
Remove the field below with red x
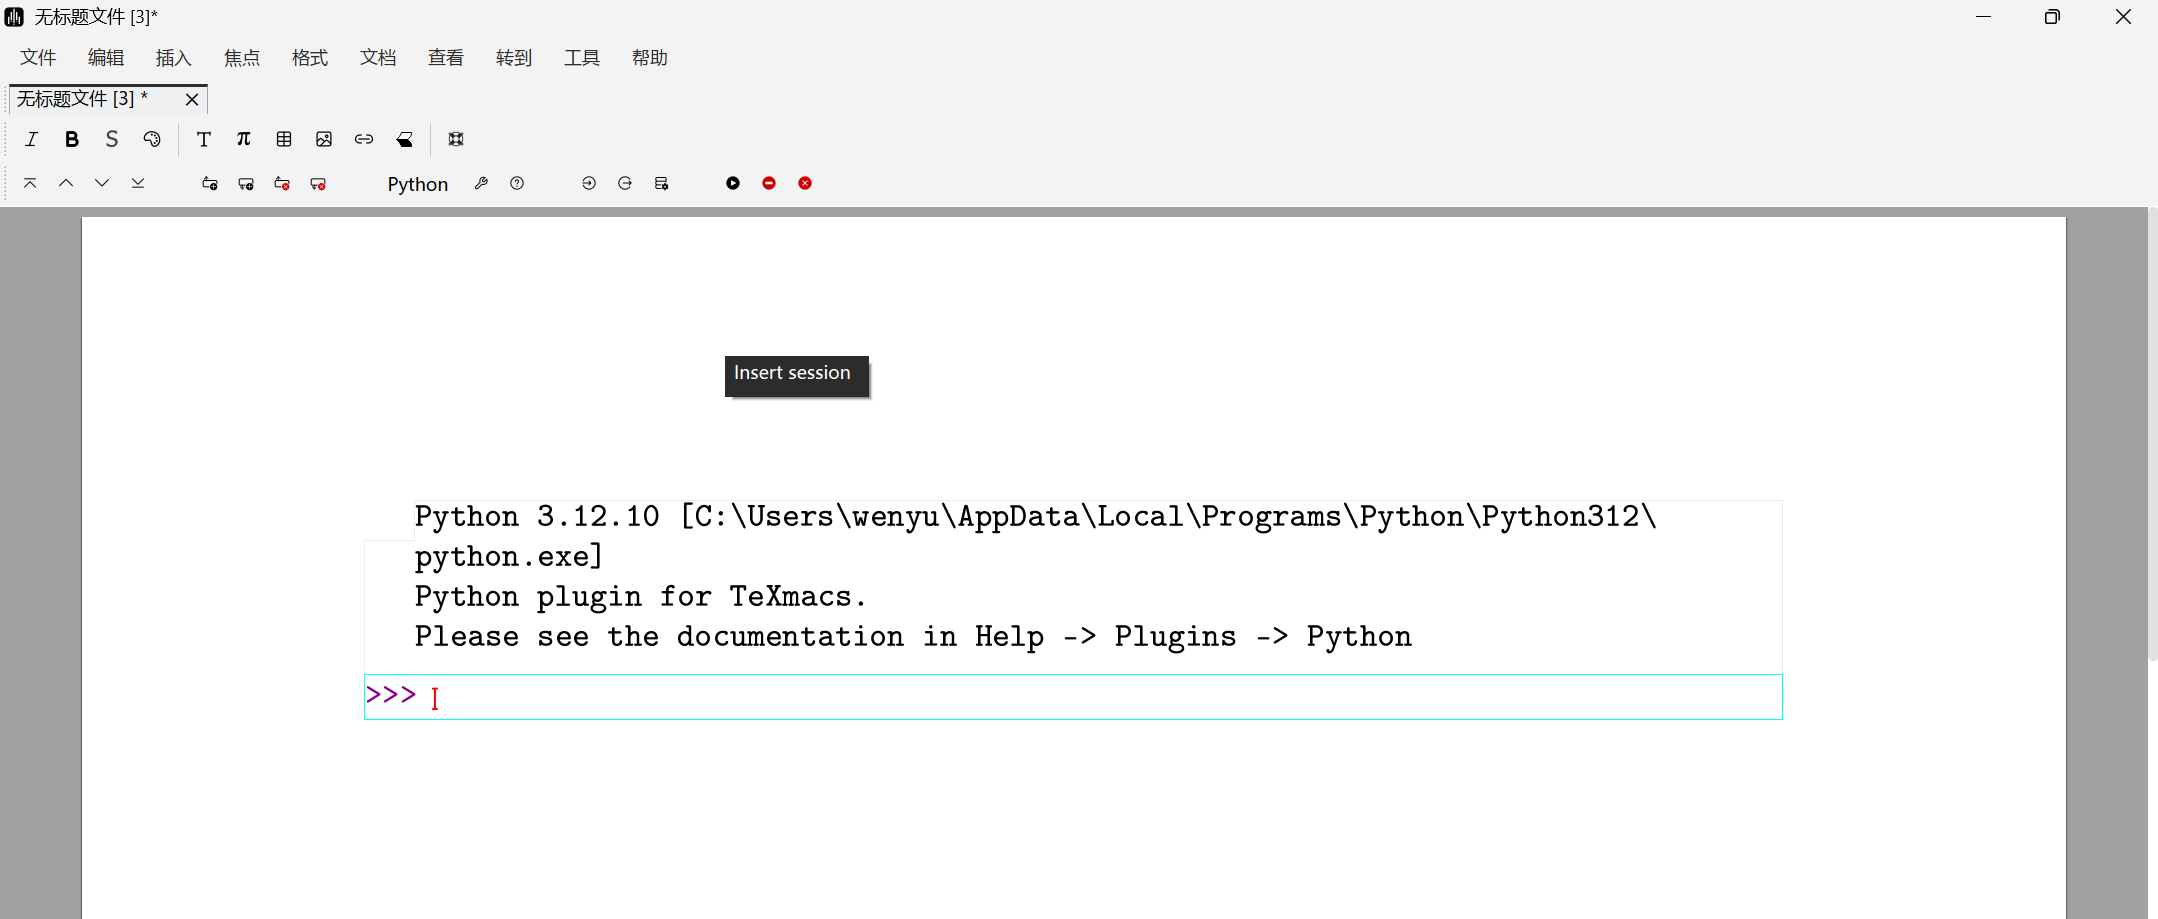(318, 183)
